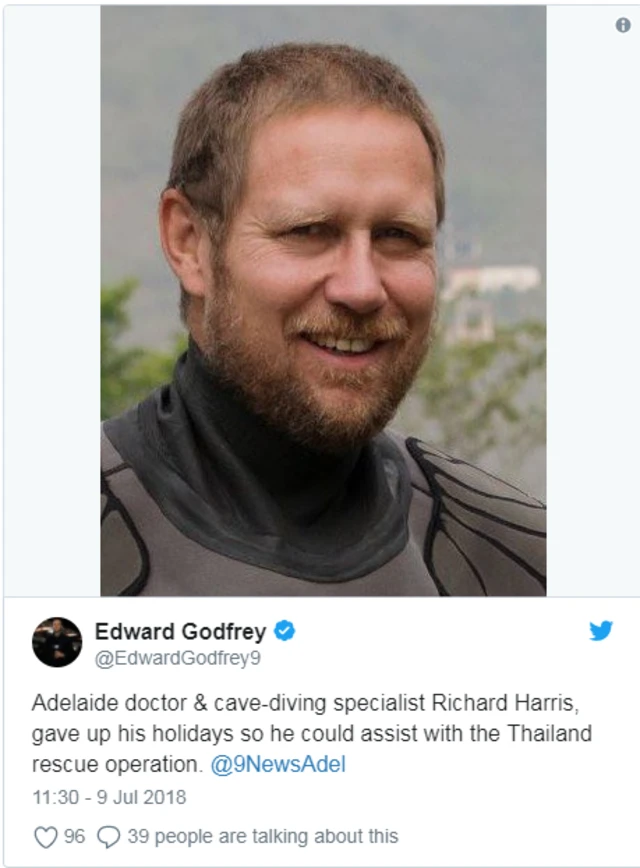Click the blank margin left of the photo

(x=52, y=301)
